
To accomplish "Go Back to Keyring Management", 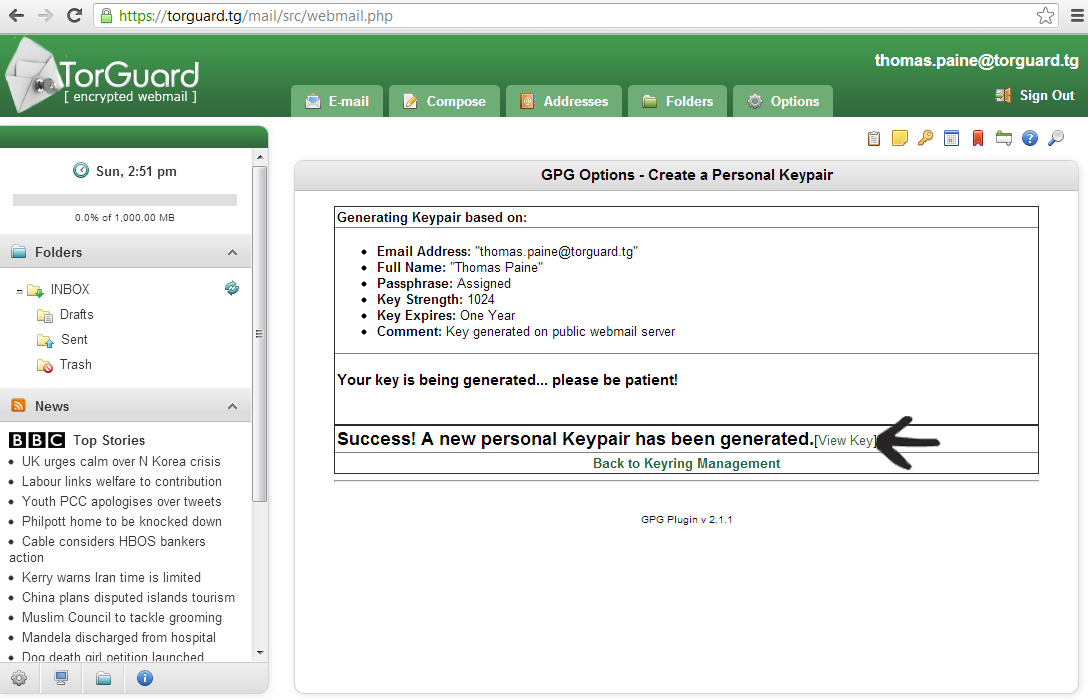I will coord(686,464).
